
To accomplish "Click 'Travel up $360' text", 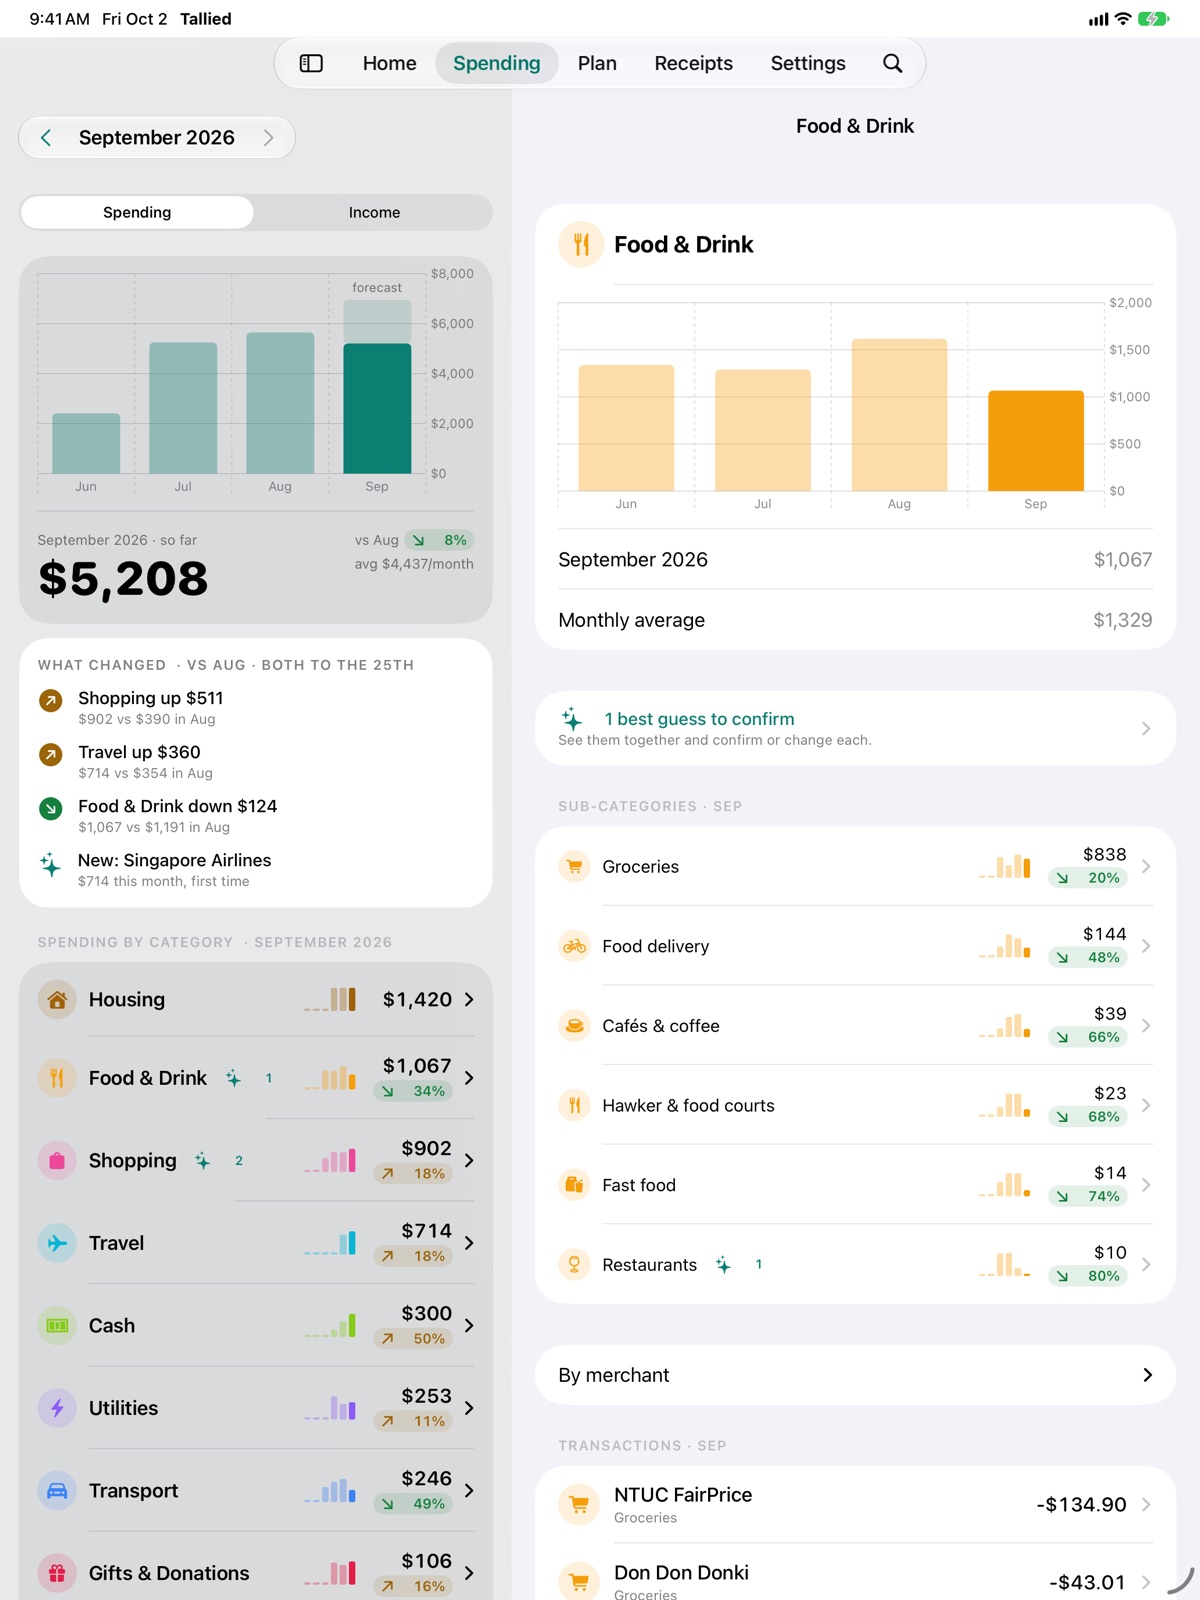I will point(139,752).
